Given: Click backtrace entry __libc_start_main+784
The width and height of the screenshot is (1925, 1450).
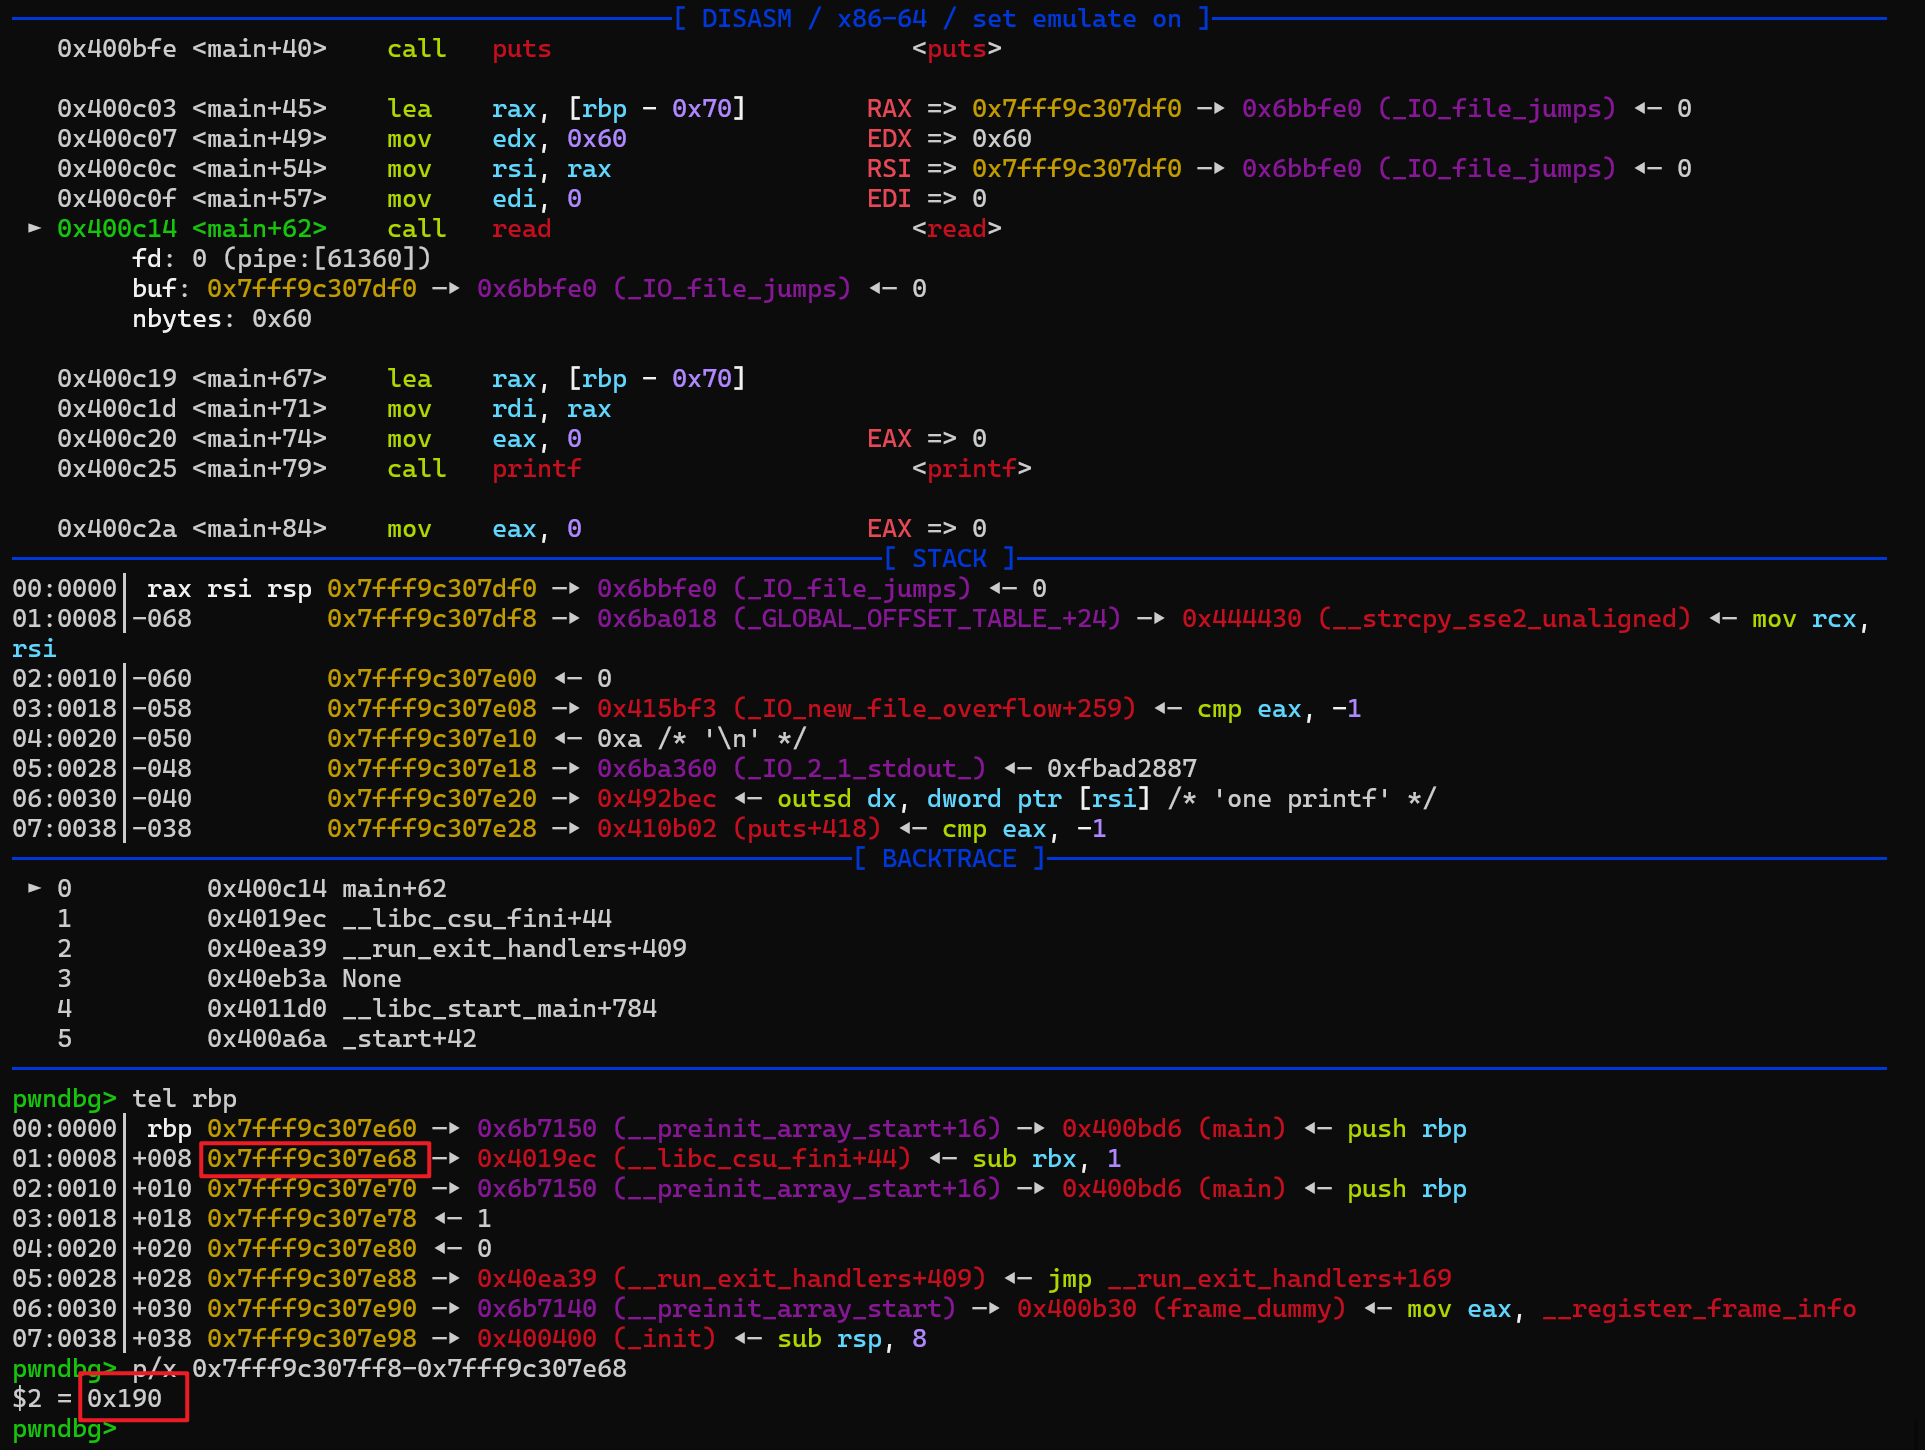Looking at the screenshot, I should (499, 1008).
